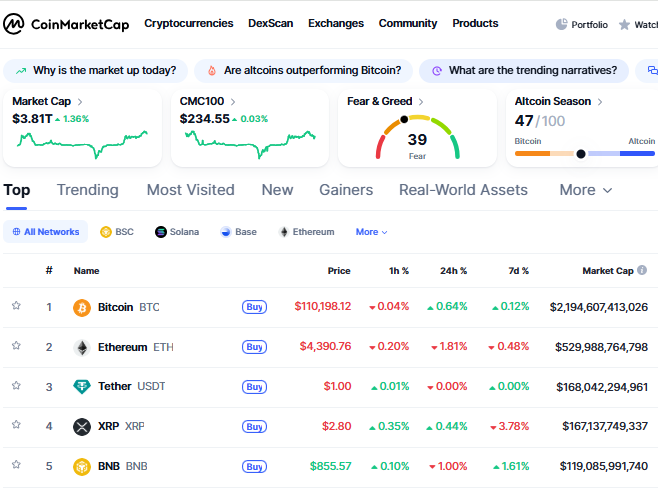This screenshot has height=489, width=658.
Task: Open the Portfolio pie chart icon
Action: pos(561,24)
